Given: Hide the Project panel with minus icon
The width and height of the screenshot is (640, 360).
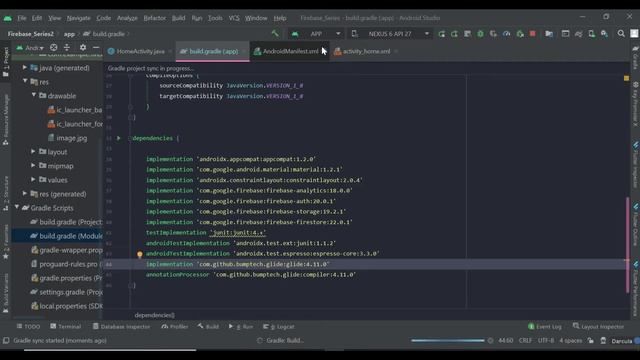Looking at the screenshot, I should [x=96, y=47].
